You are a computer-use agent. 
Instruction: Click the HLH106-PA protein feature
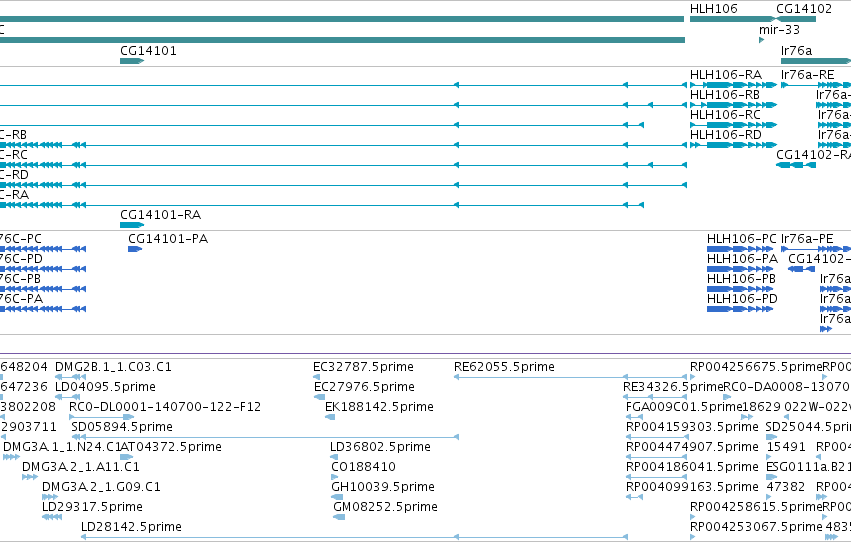tap(740, 269)
